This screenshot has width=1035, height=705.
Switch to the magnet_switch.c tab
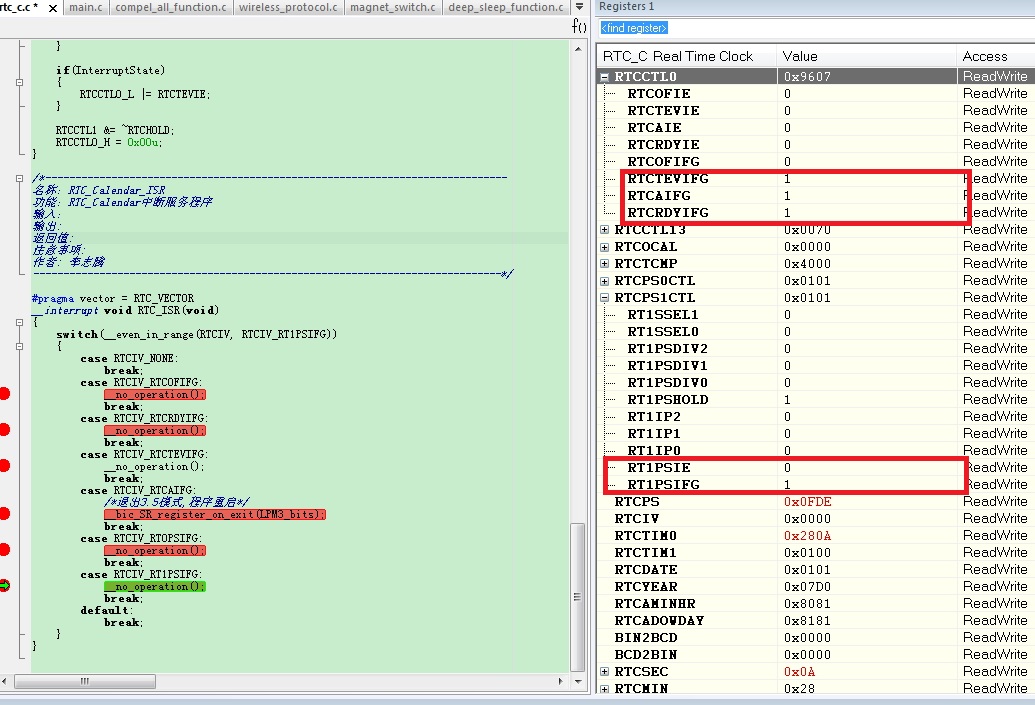coord(392,7)
